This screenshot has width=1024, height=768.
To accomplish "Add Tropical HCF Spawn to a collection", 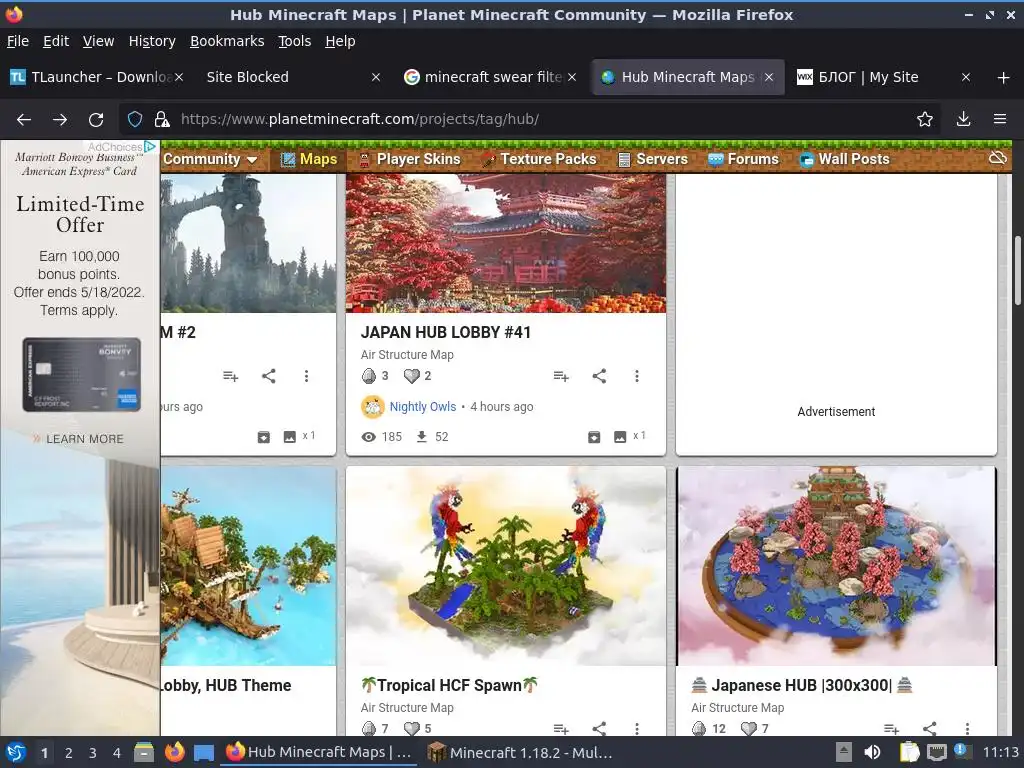I will point(560,729).
